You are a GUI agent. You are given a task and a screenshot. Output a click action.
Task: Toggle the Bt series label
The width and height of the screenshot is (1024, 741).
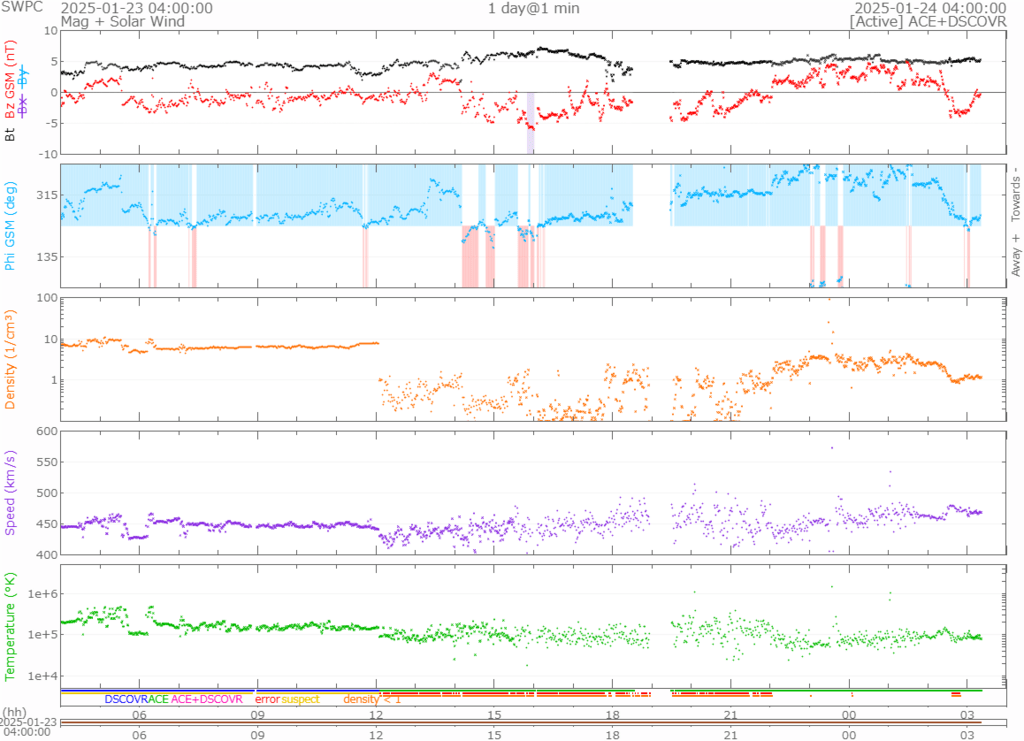[11, 134]
